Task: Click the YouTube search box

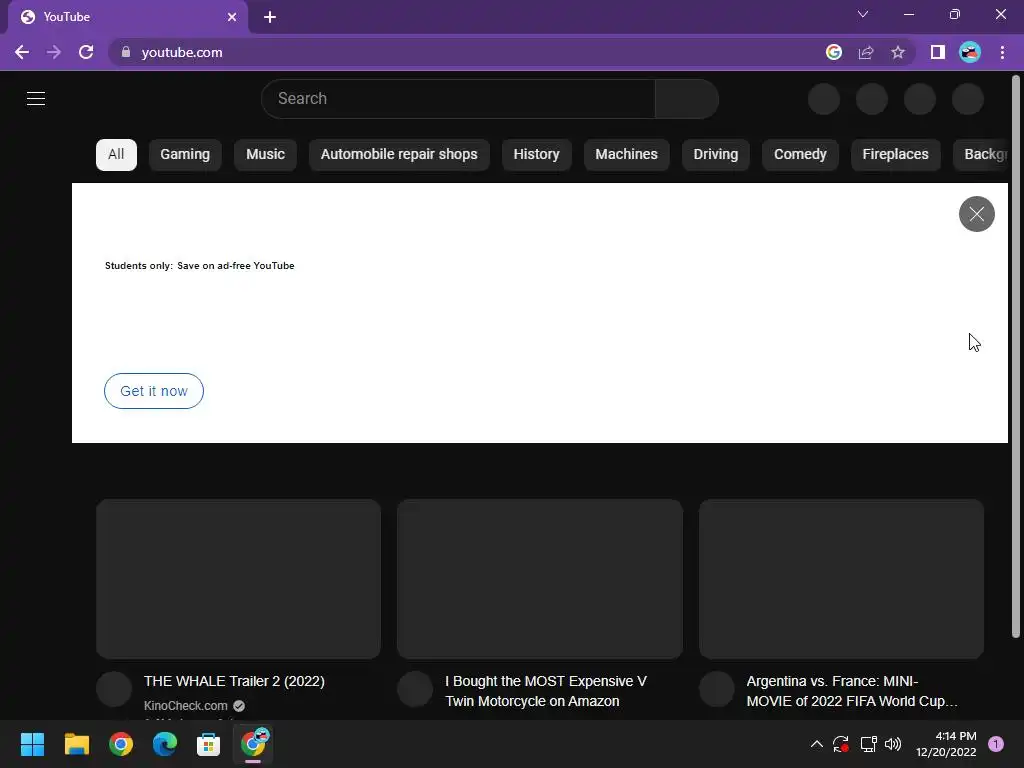Action: (x=458, y=99)
